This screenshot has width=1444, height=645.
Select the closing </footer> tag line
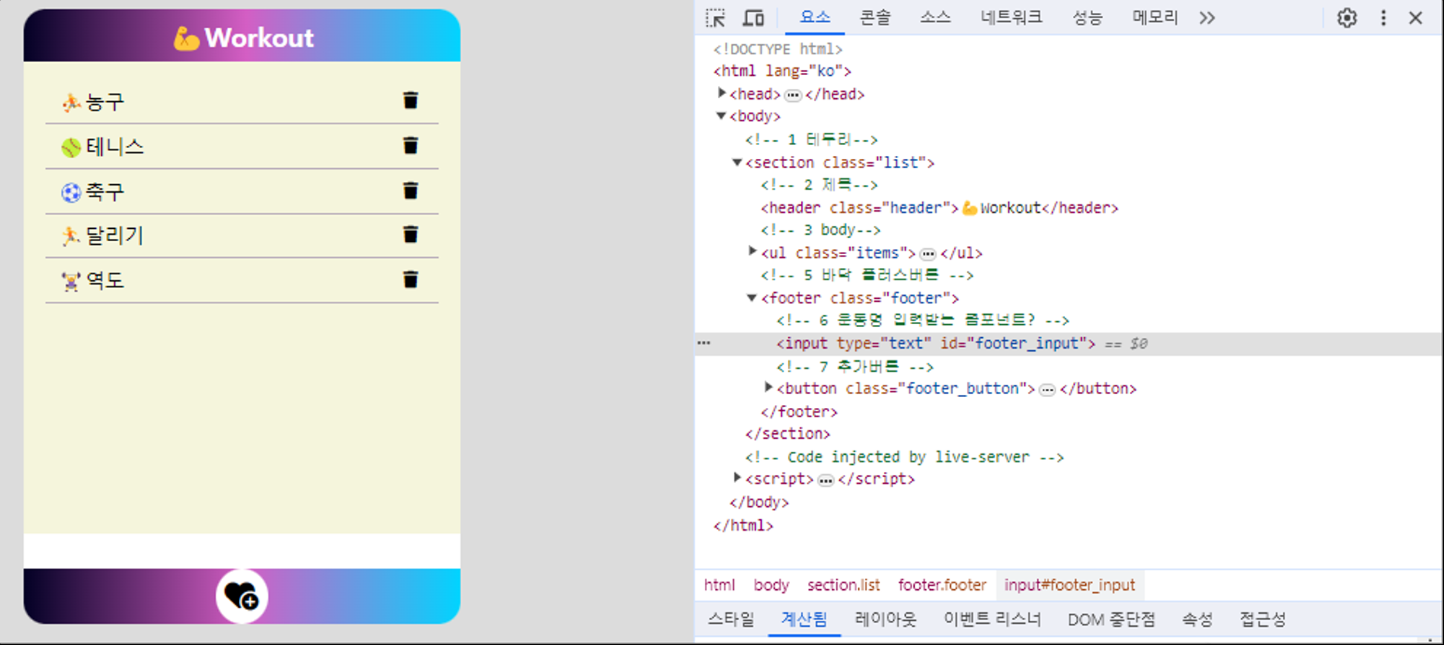pyautogui.click(x=799, y=411)
